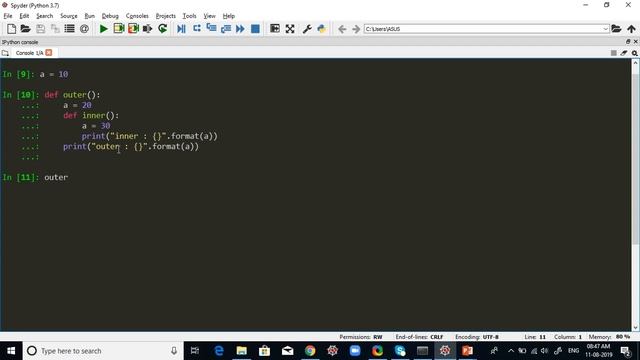Image resolution: width=640 pixels, height=360 pixels.
Task: Open Preferences with the wrench icon
Action: tap(307, 29)
